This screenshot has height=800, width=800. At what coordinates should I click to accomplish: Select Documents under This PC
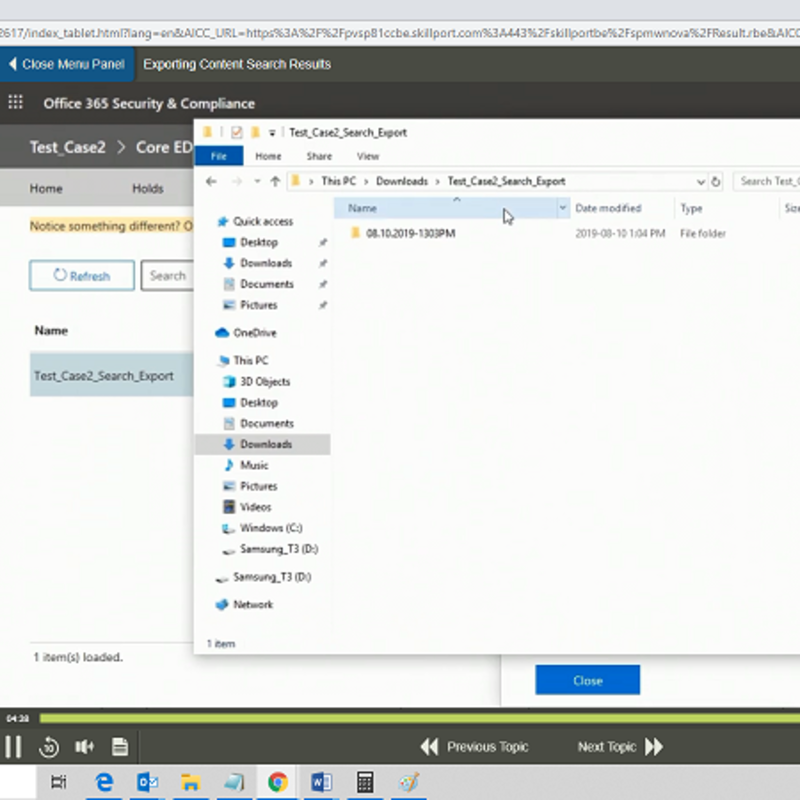(x=266, y=423)
